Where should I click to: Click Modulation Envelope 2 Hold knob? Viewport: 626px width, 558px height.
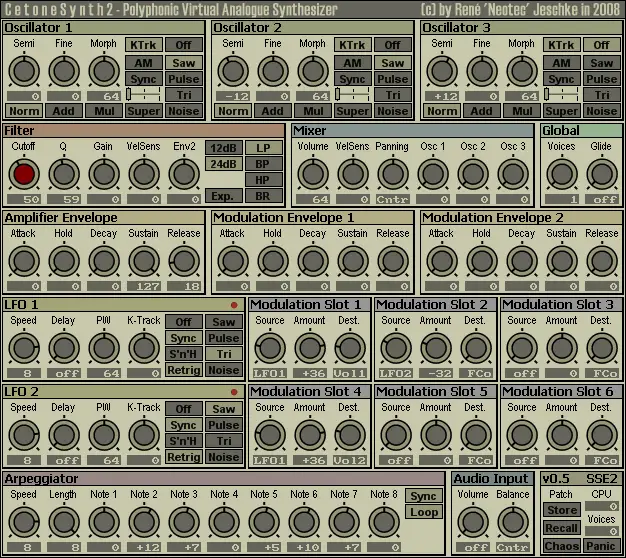[482, 261]
